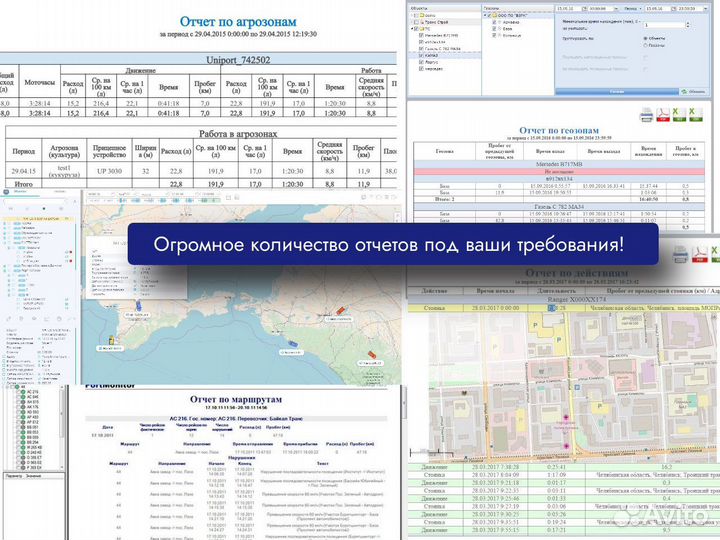Expand Транс Строй folder node
The height and width of the screenshot is (540, 720).
412,22
